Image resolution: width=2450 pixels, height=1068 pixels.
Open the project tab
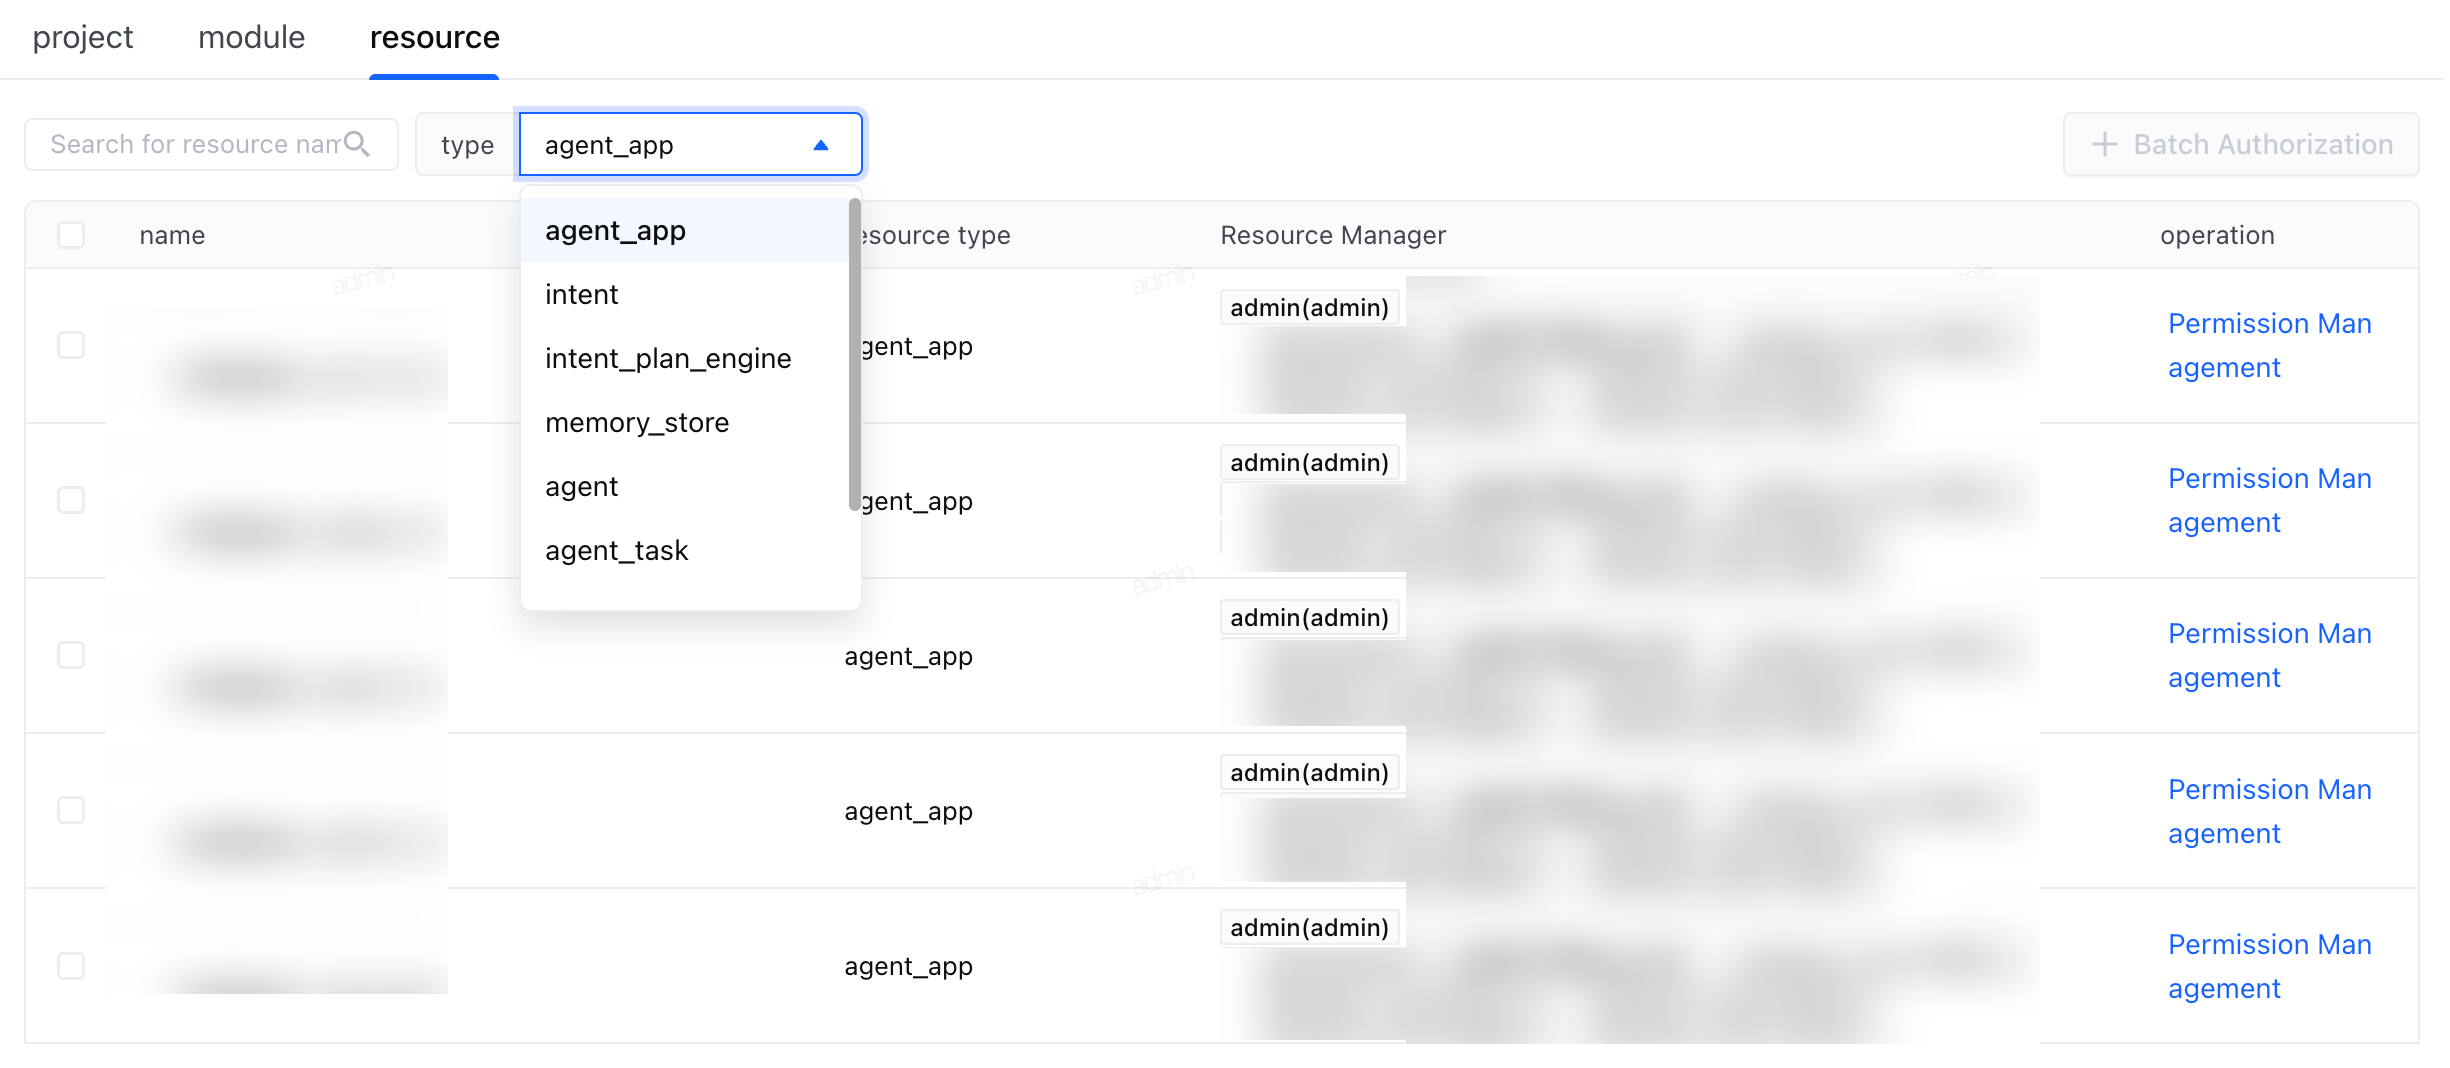pos(83,37)
